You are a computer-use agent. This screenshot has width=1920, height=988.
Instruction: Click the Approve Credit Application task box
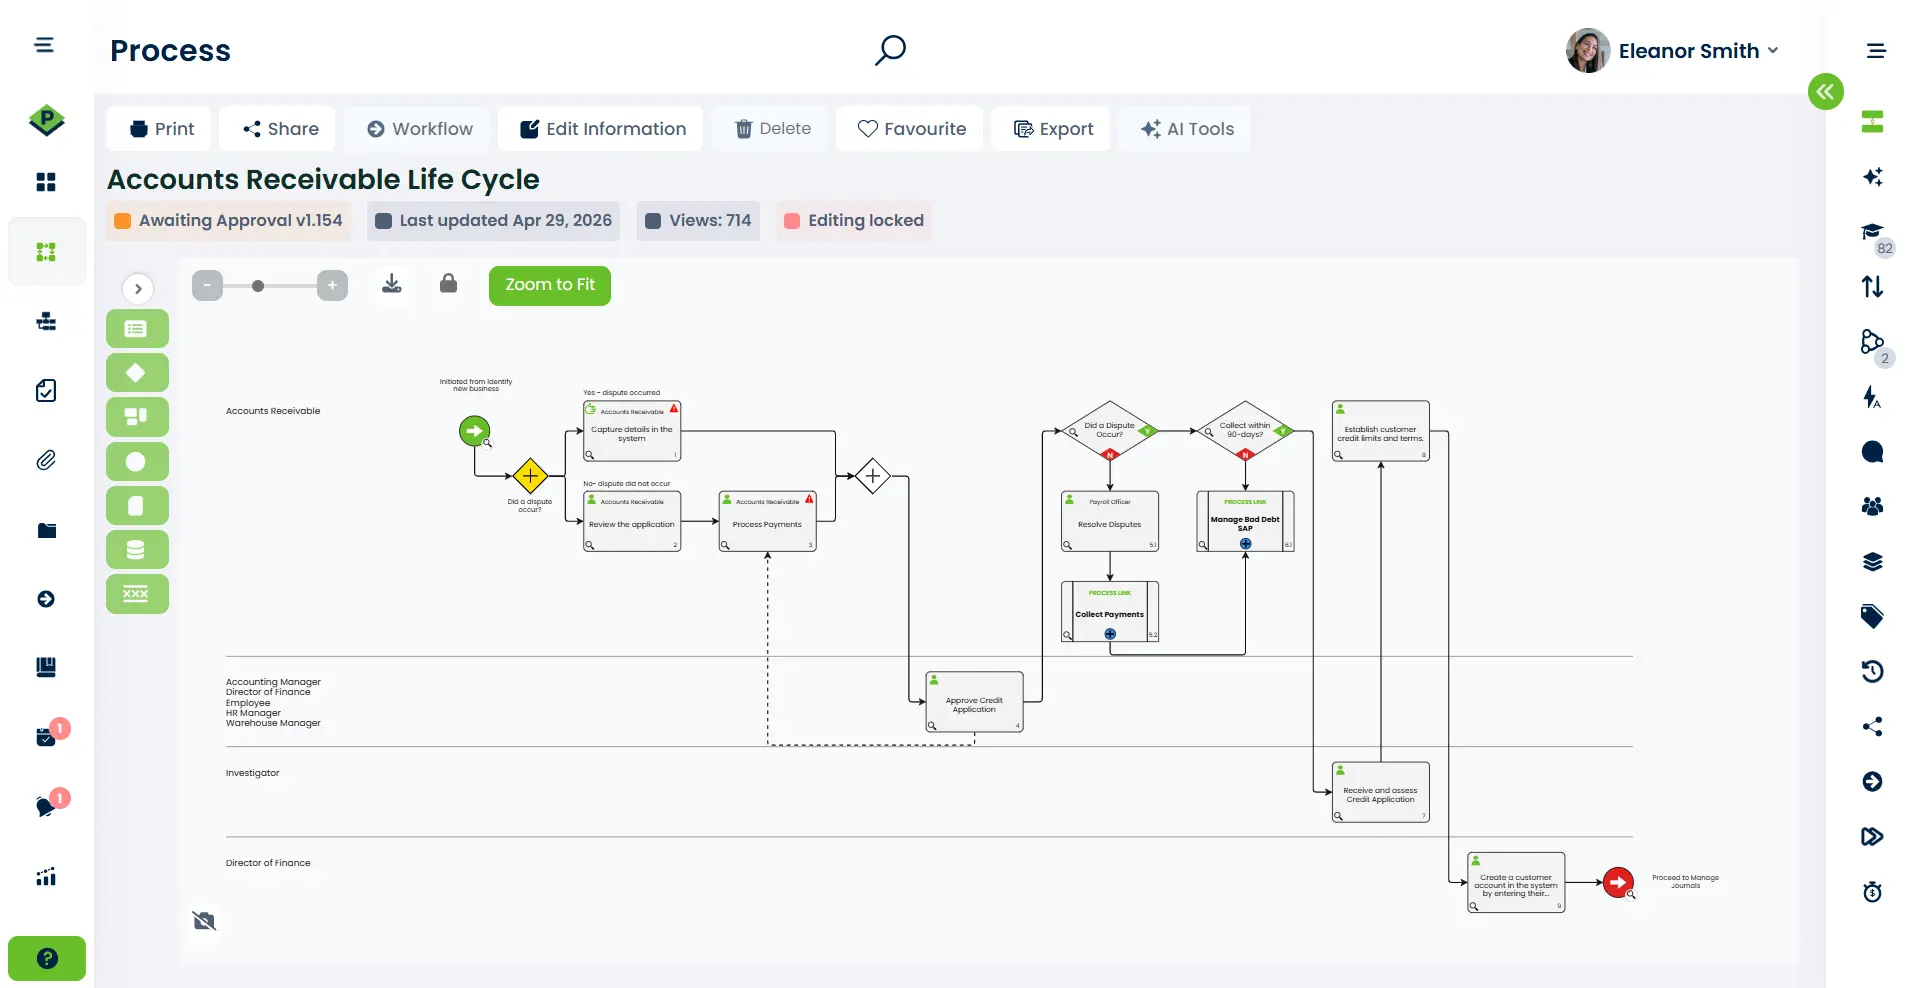[974, 702]
